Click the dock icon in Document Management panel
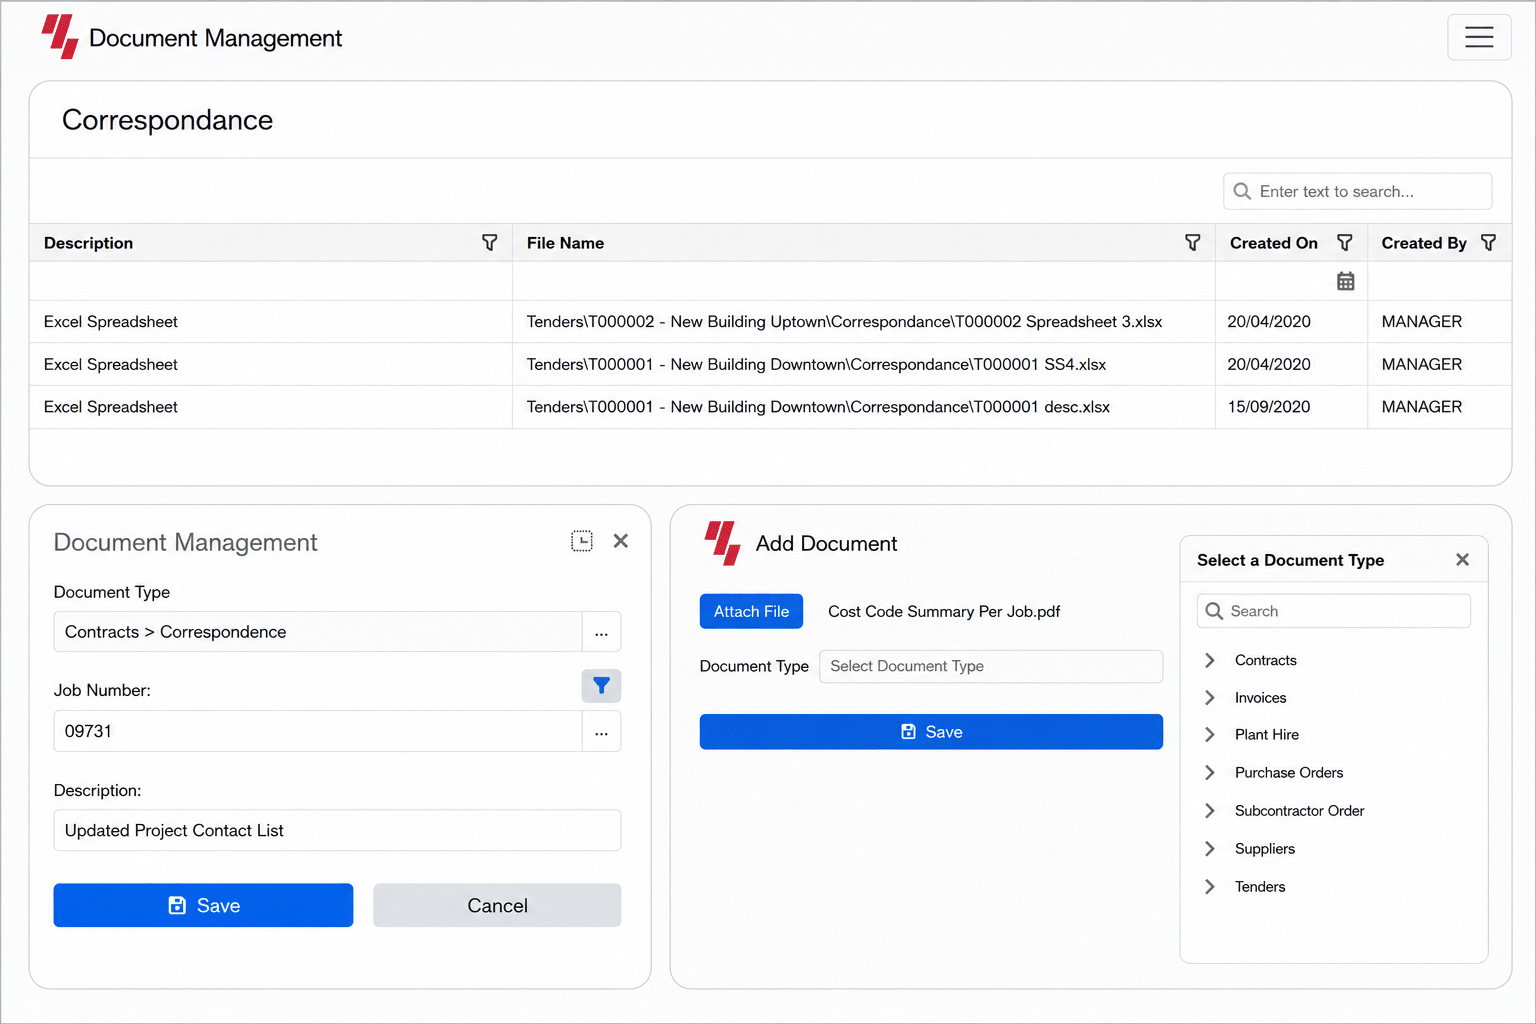This screenshot has height=1024, width=1536. click(581, 541)
